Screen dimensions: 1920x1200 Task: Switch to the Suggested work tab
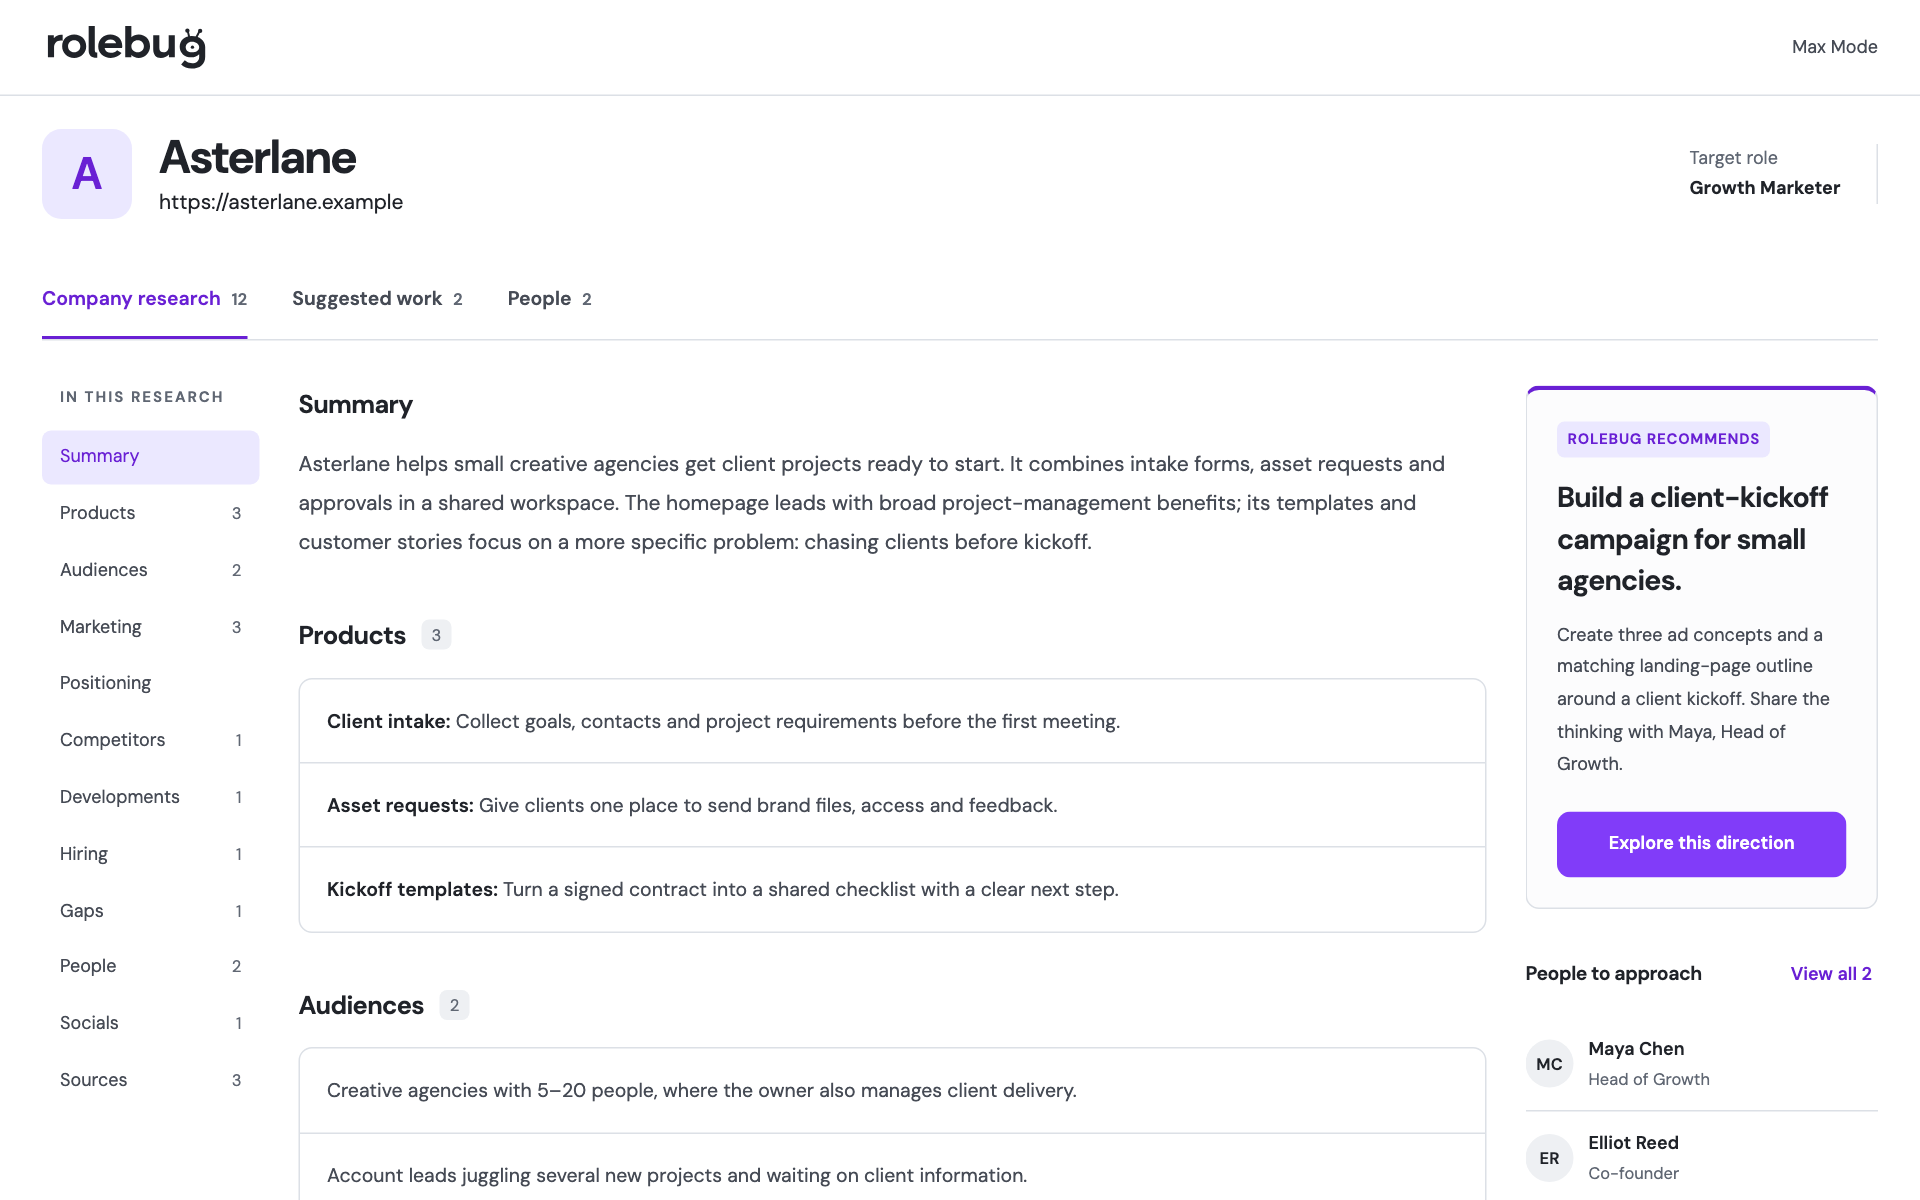pos(377,299)
